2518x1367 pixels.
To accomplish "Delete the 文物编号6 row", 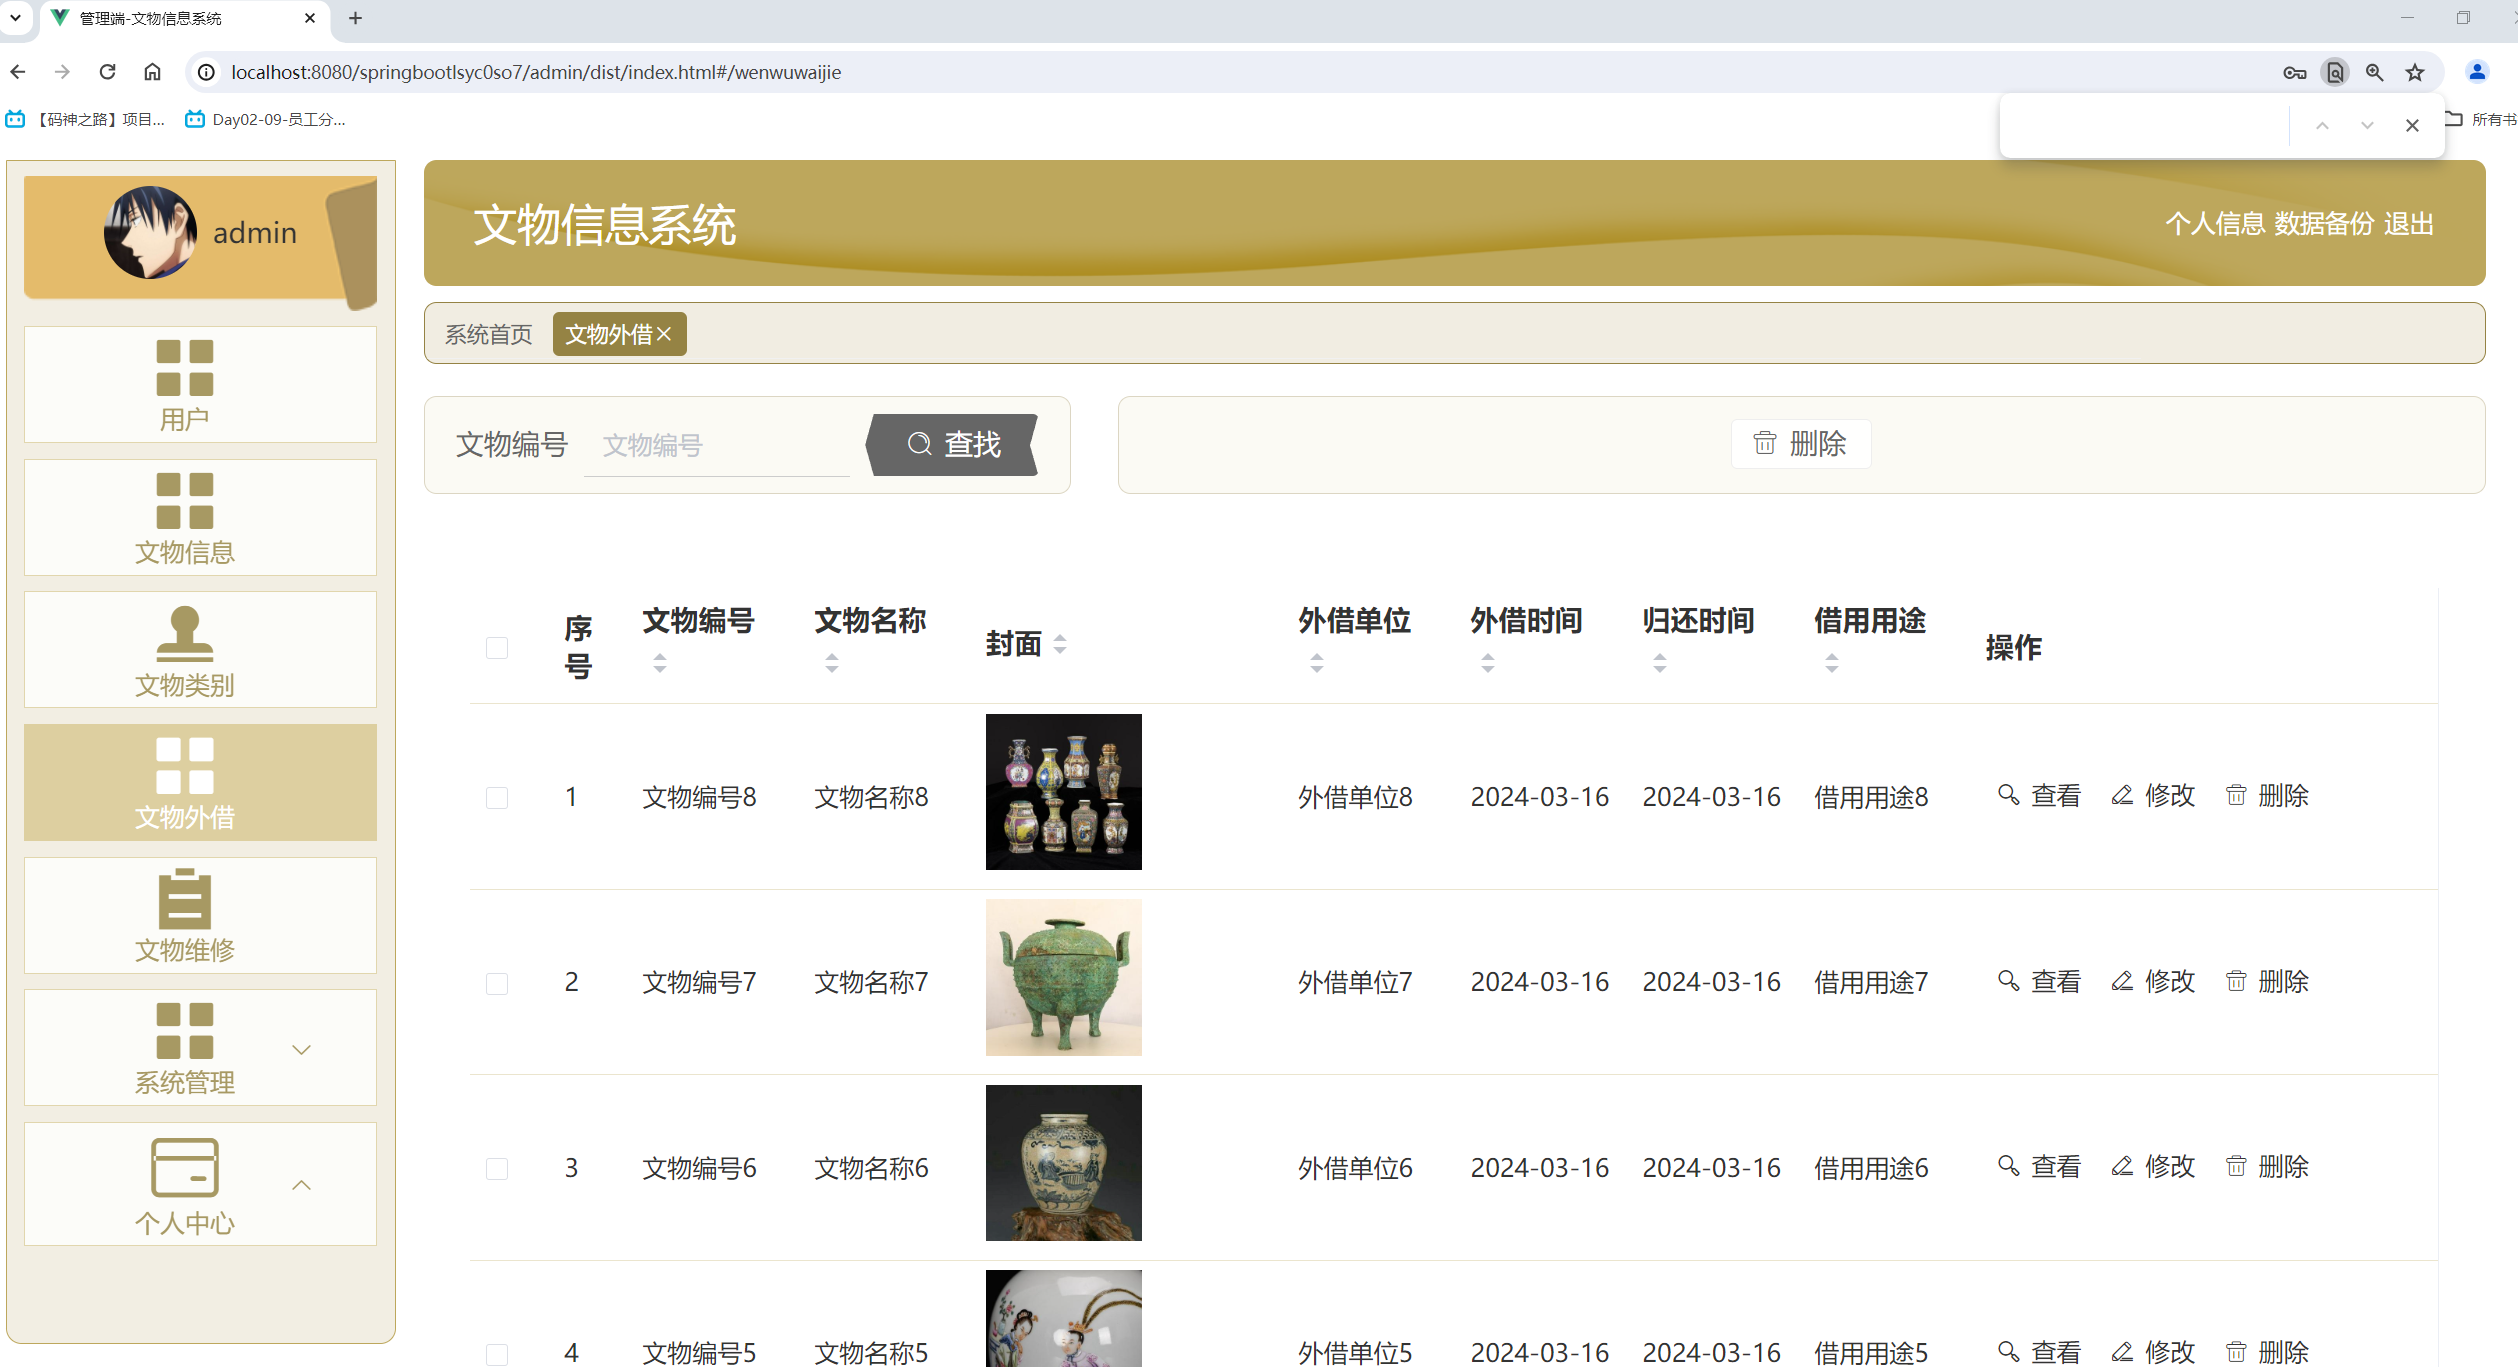I will pyautogui.click(x=2267, y=1167).
